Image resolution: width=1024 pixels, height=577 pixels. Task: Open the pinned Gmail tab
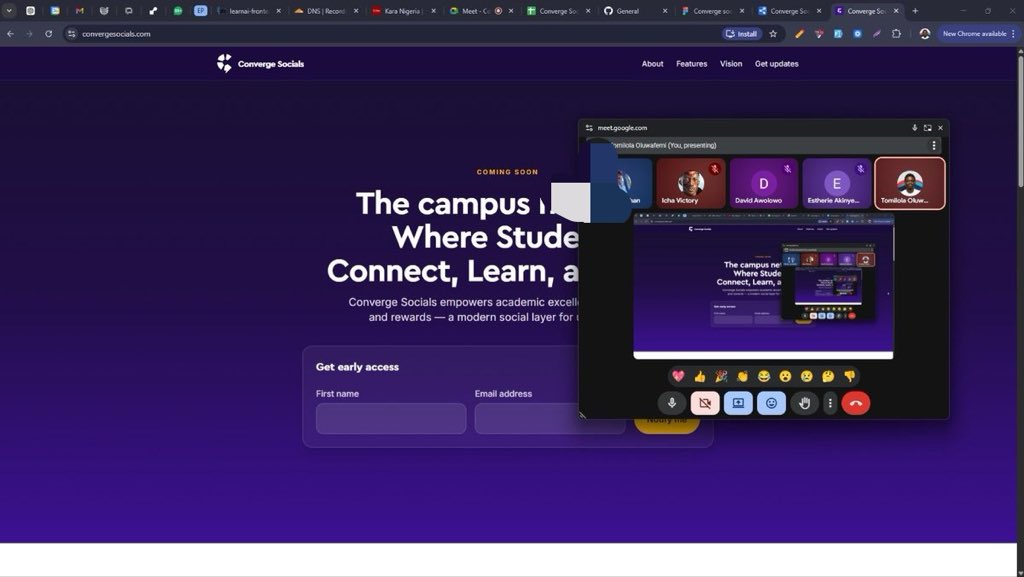[x=79, y=11]
